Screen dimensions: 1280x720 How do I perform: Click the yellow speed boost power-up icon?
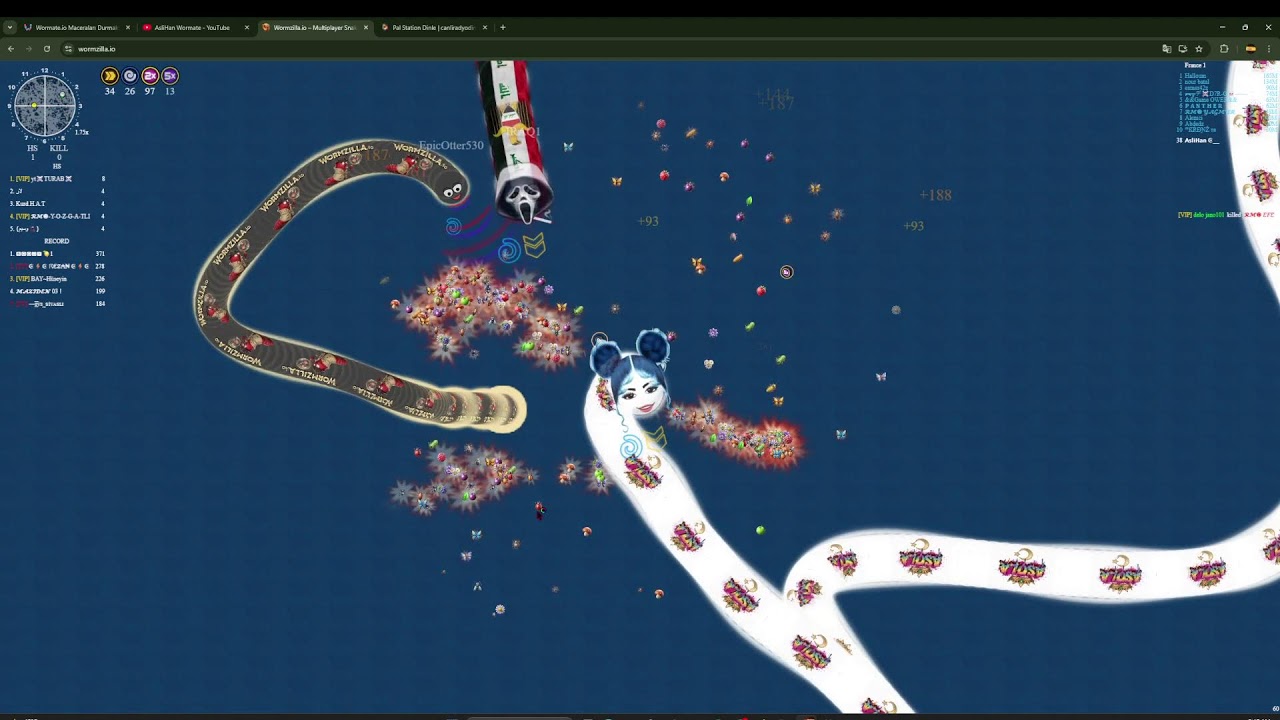[x=110, y=76]
